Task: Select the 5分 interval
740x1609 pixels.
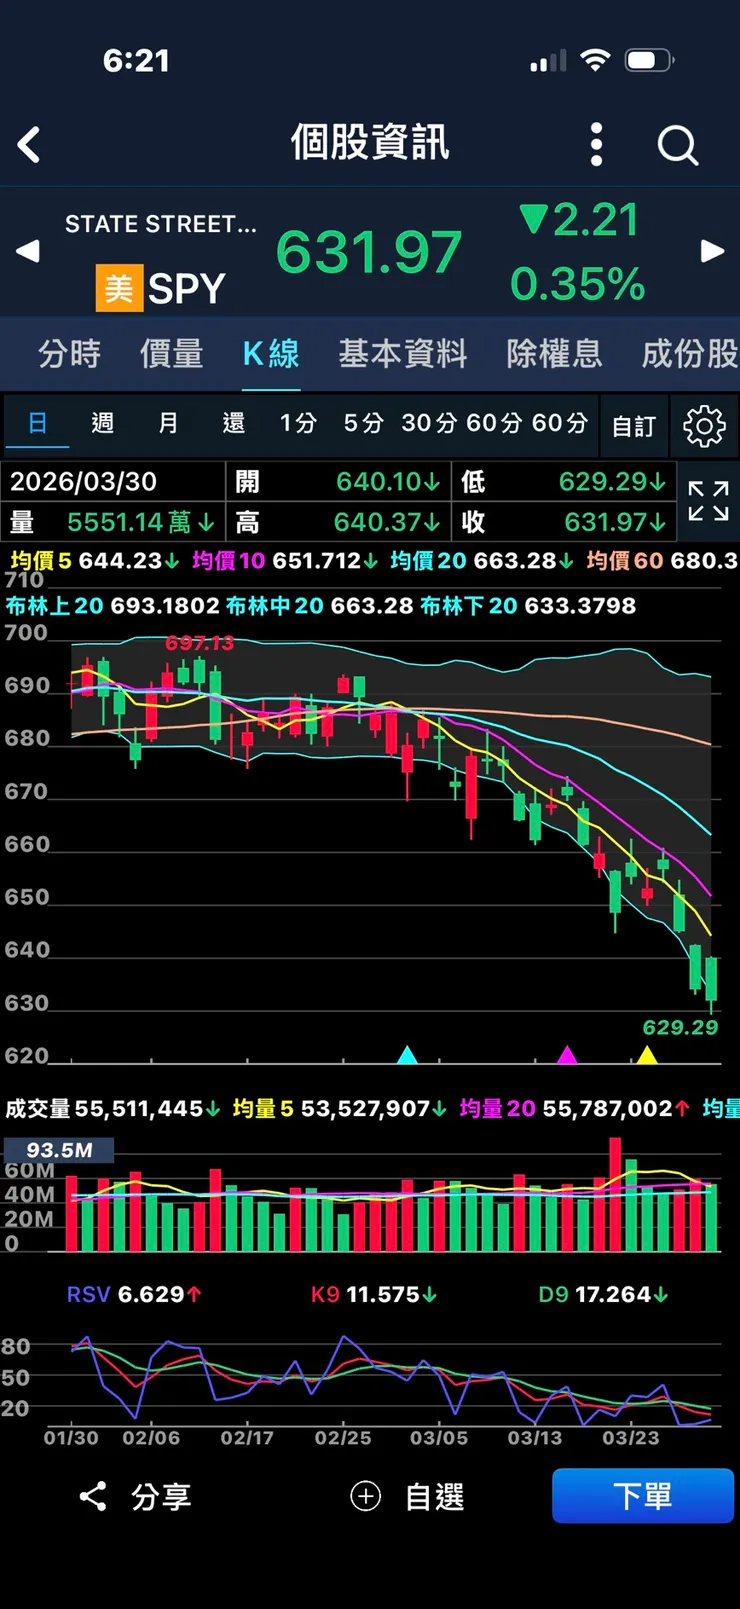Action: point(364,423)
